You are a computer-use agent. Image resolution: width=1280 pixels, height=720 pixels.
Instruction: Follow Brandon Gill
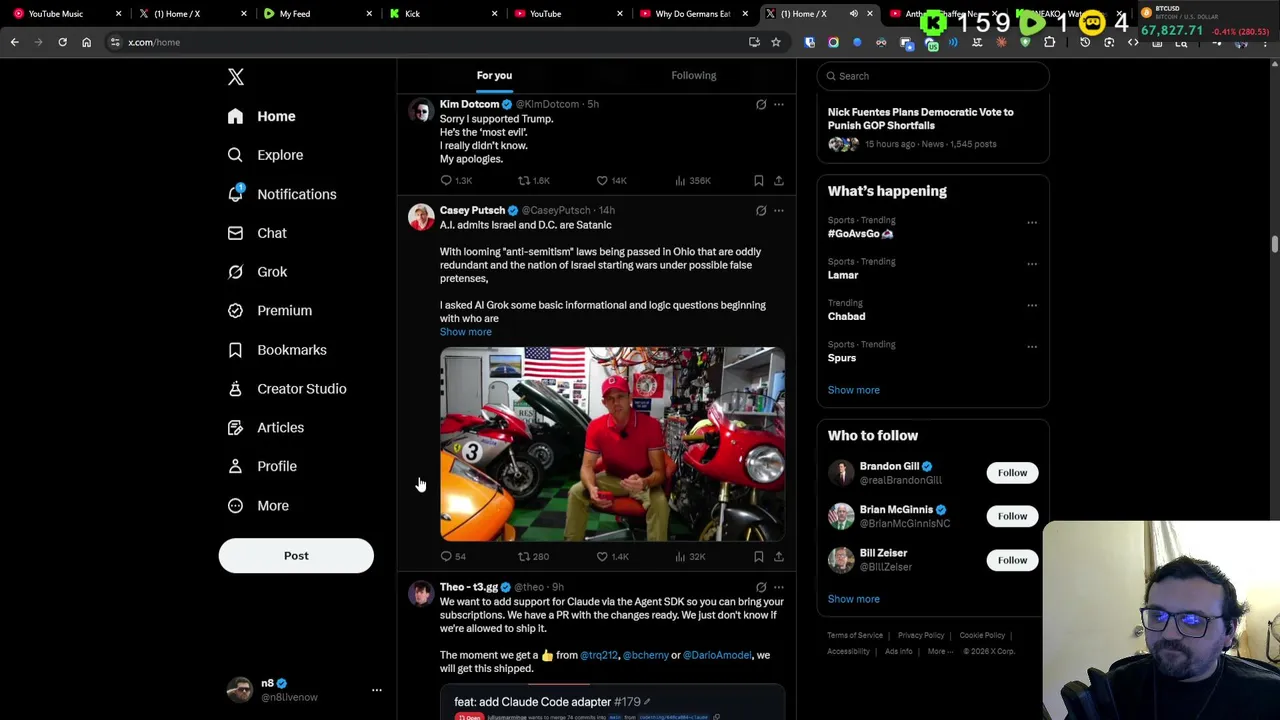[1012, 473]
